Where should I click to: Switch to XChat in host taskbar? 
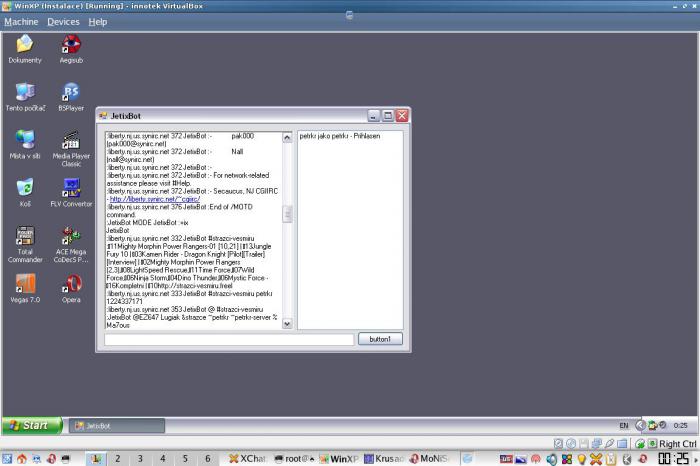click(x=248, y=458)
